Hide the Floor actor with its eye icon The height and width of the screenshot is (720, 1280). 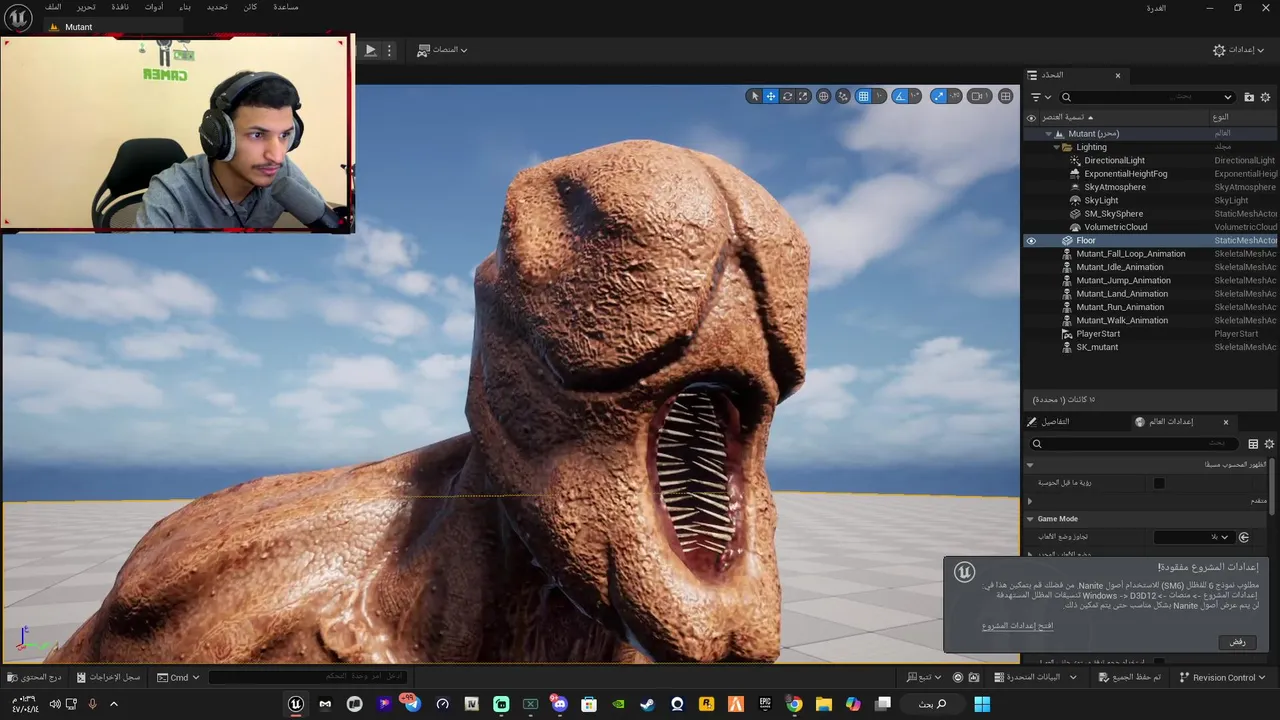(x=1031, y=241)
